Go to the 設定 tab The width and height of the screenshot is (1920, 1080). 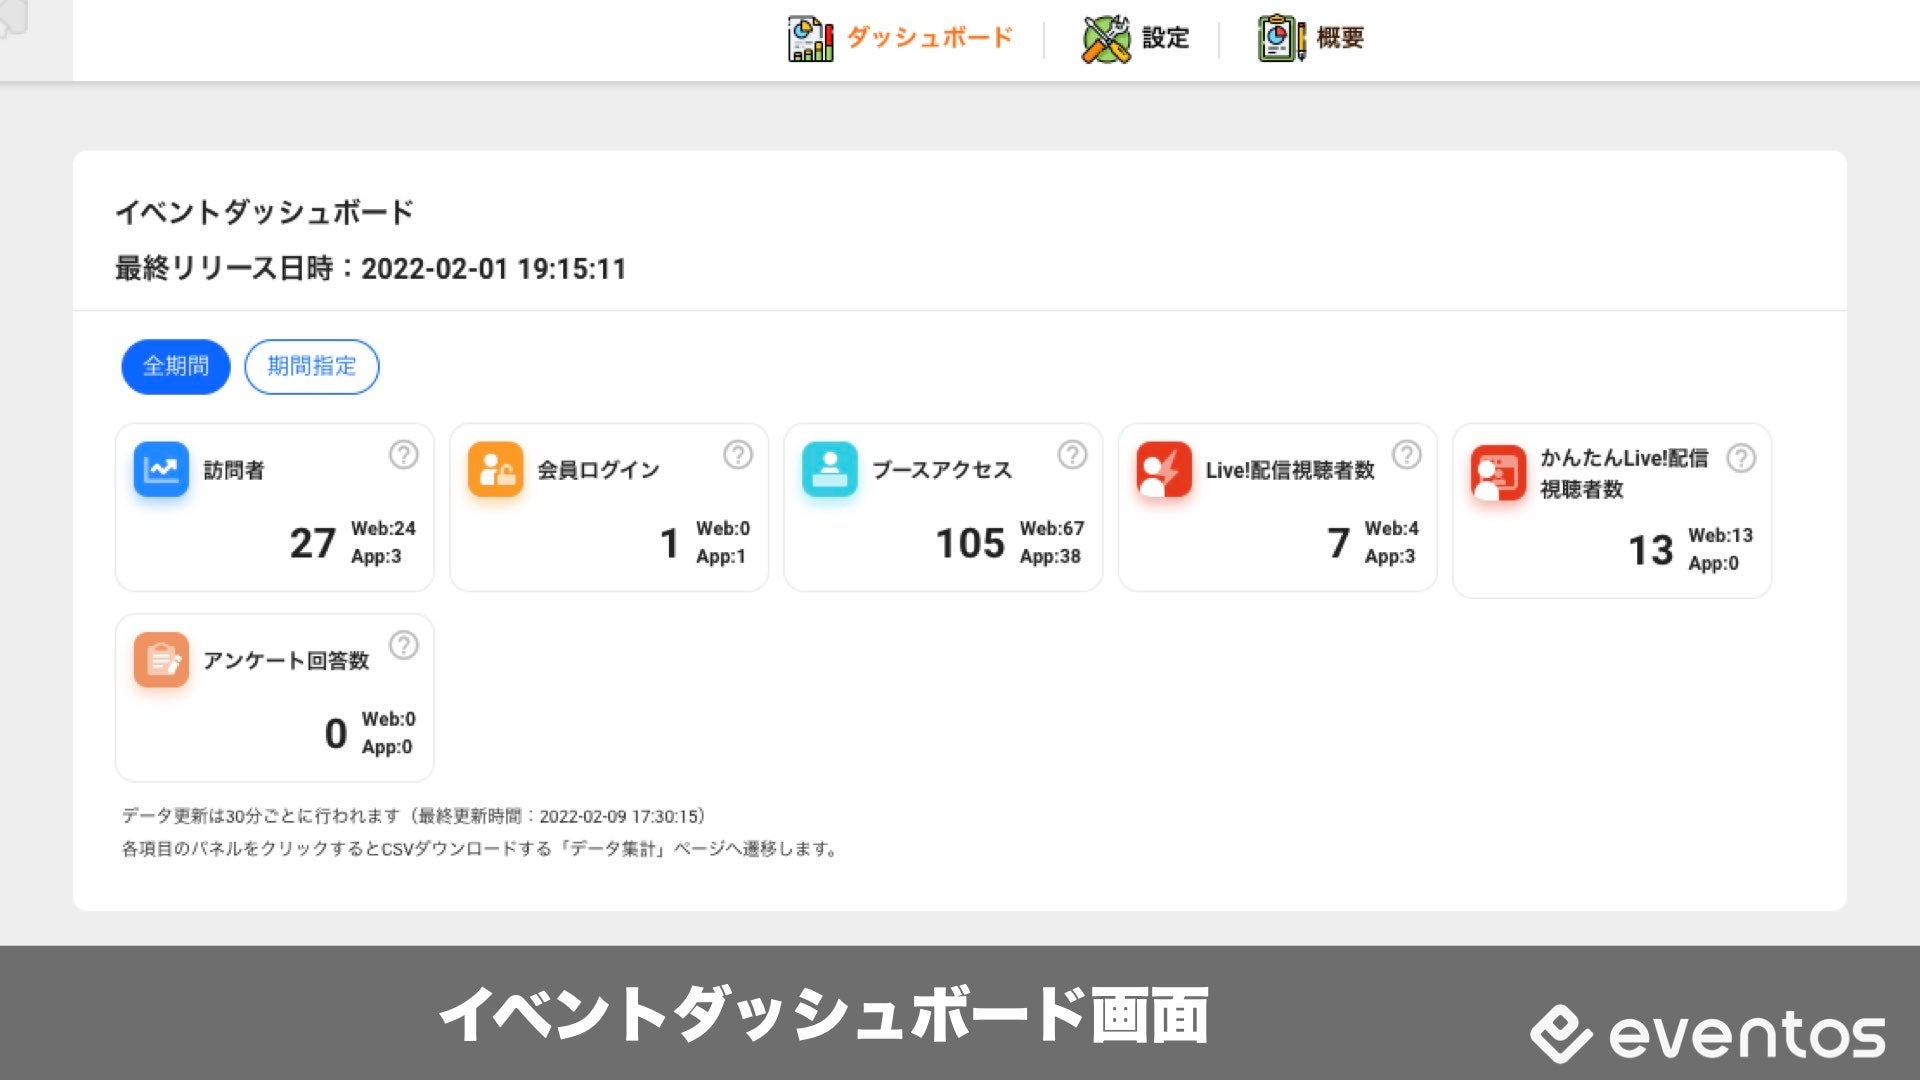(1165, 38)
